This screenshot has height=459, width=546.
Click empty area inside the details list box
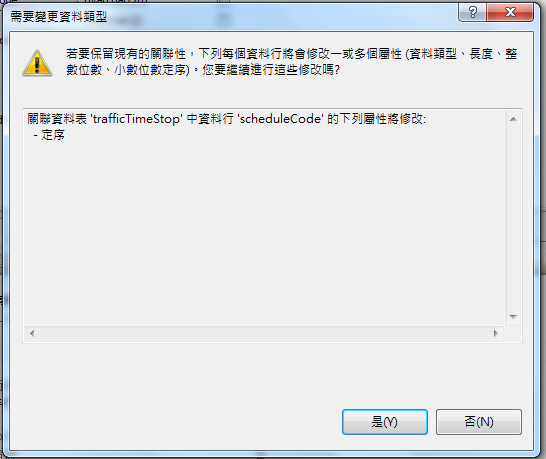pyautogui.click(x=264, y=230)
